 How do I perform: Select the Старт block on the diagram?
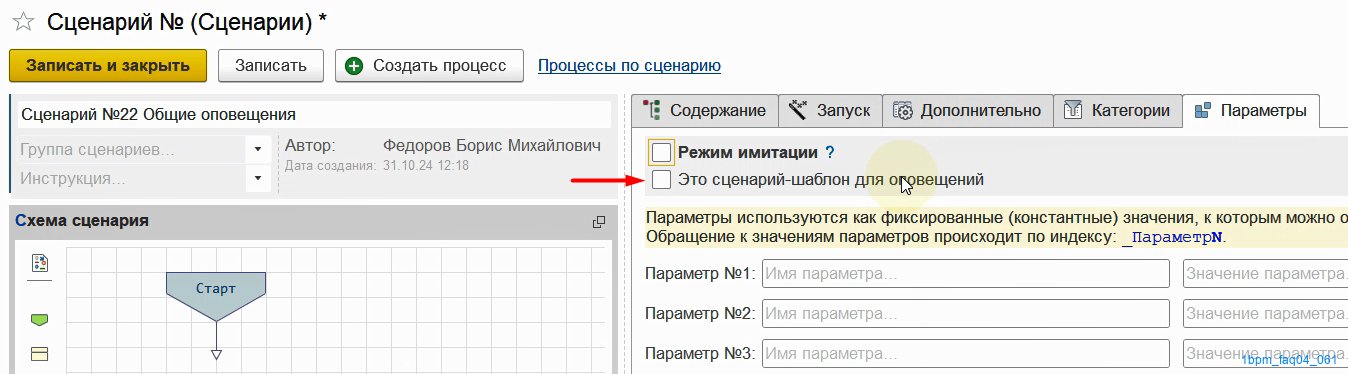pos(216,295)
